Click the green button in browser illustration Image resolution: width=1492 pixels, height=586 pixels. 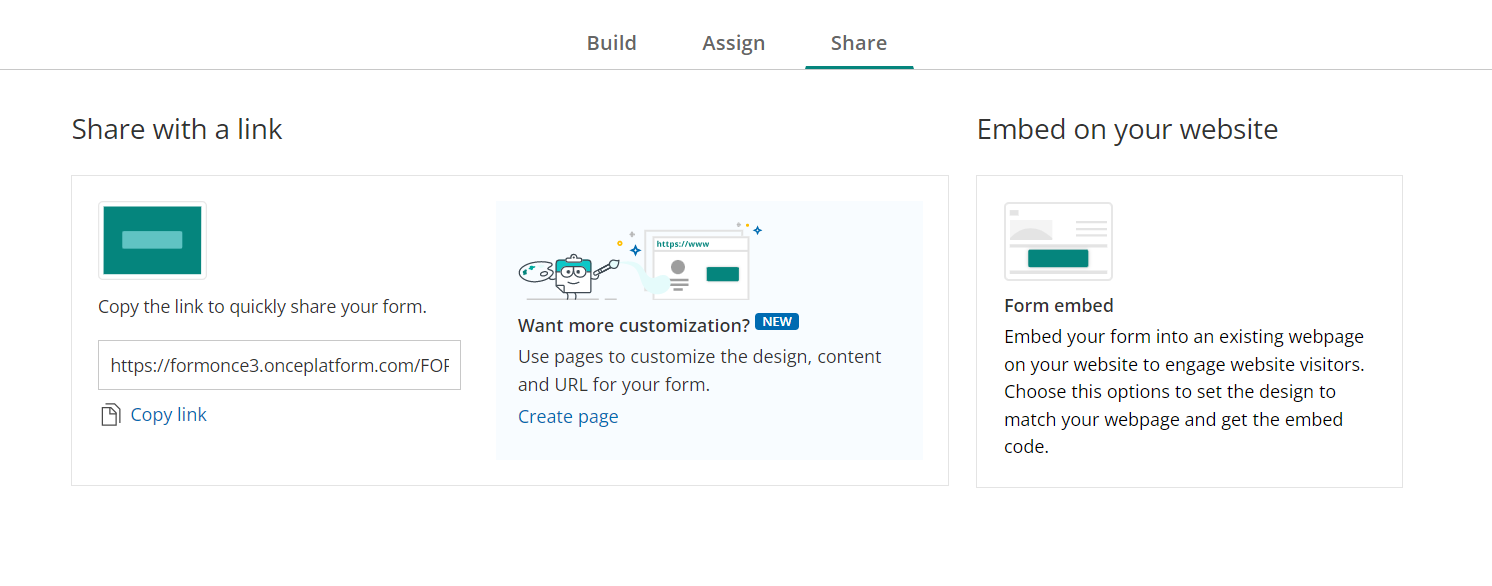click(722, 274)
